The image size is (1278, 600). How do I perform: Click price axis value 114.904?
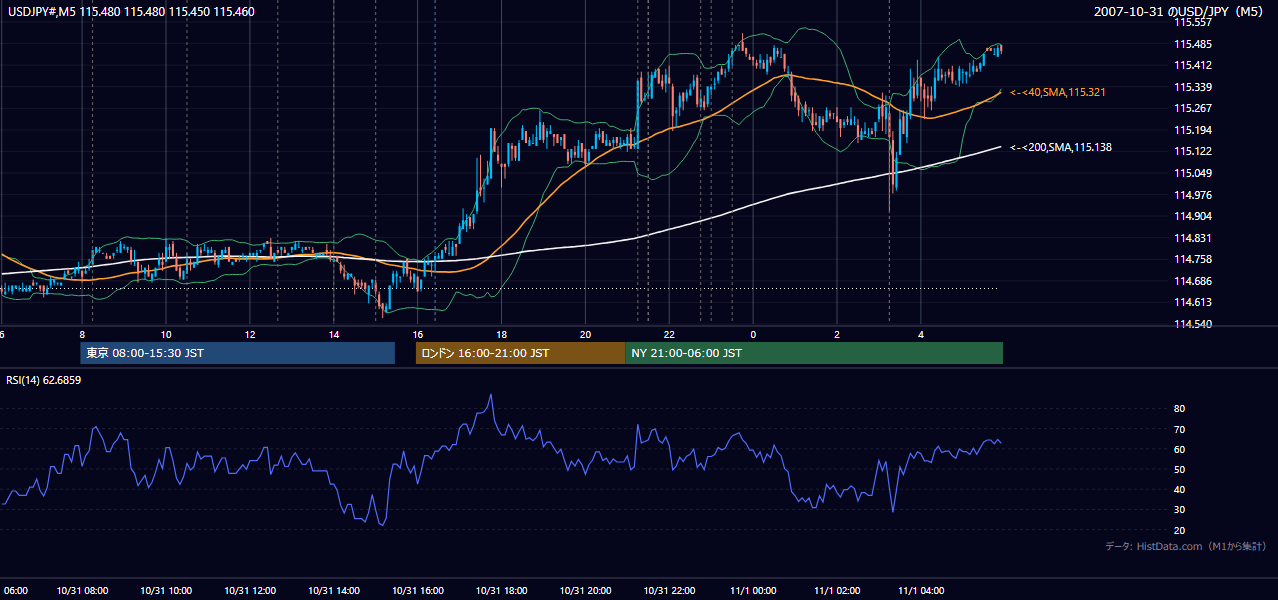(x=1192, y=216)
